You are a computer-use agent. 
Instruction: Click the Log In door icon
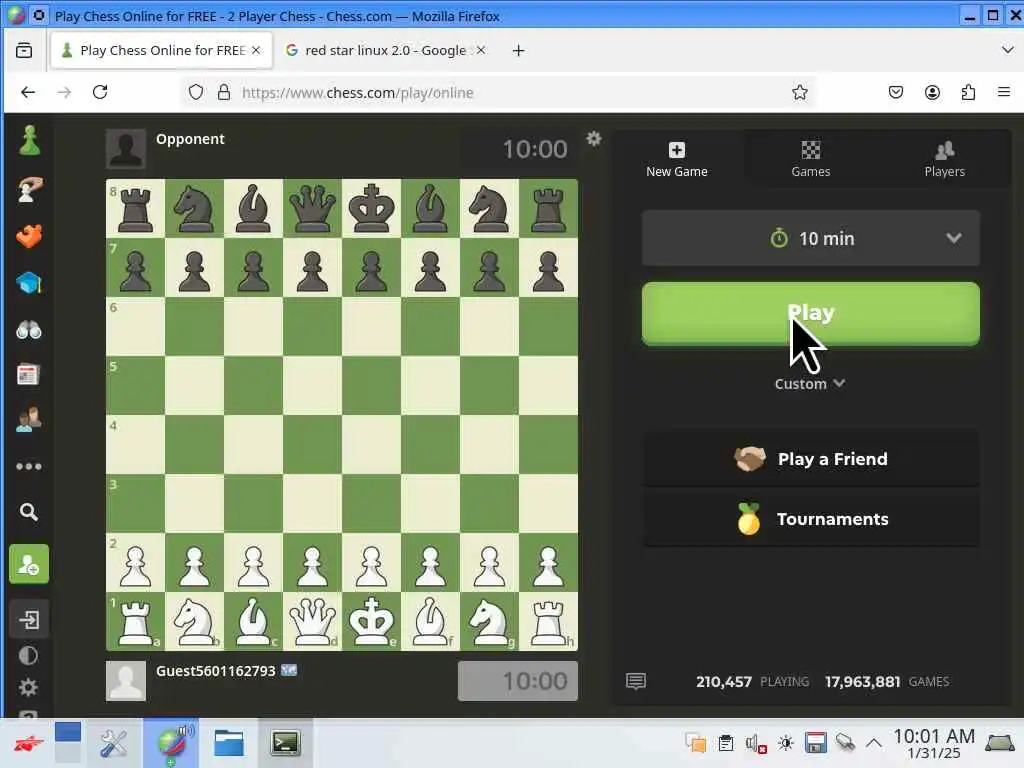[29, 619]
